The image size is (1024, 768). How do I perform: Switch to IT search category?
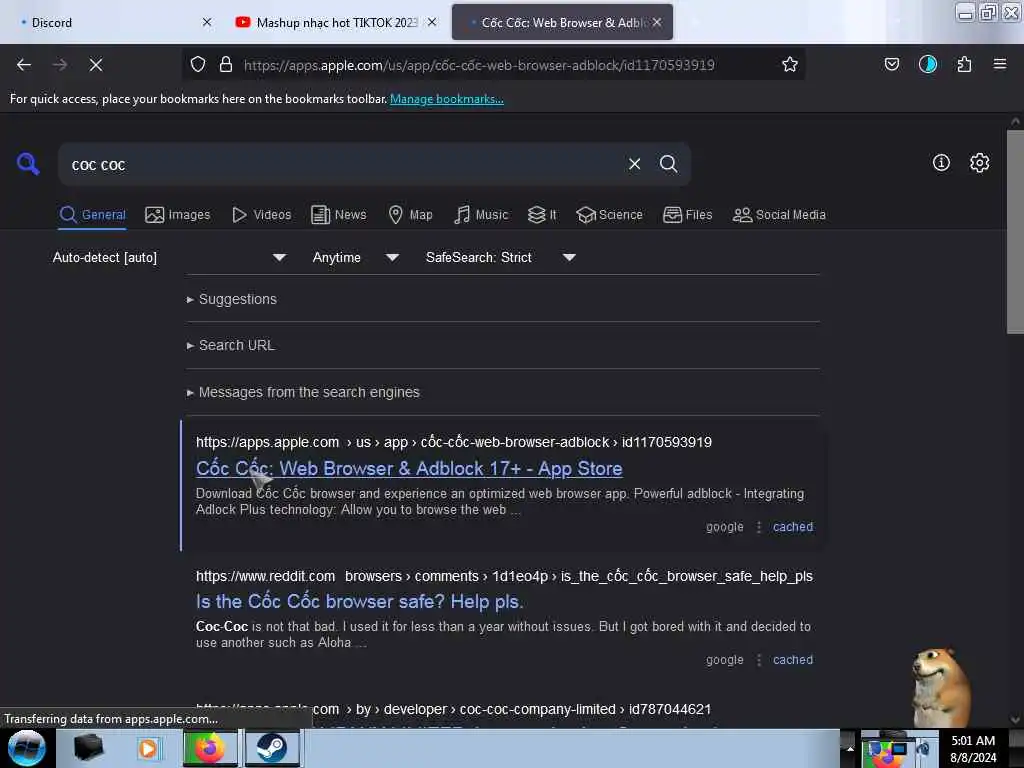coord(542,215)
